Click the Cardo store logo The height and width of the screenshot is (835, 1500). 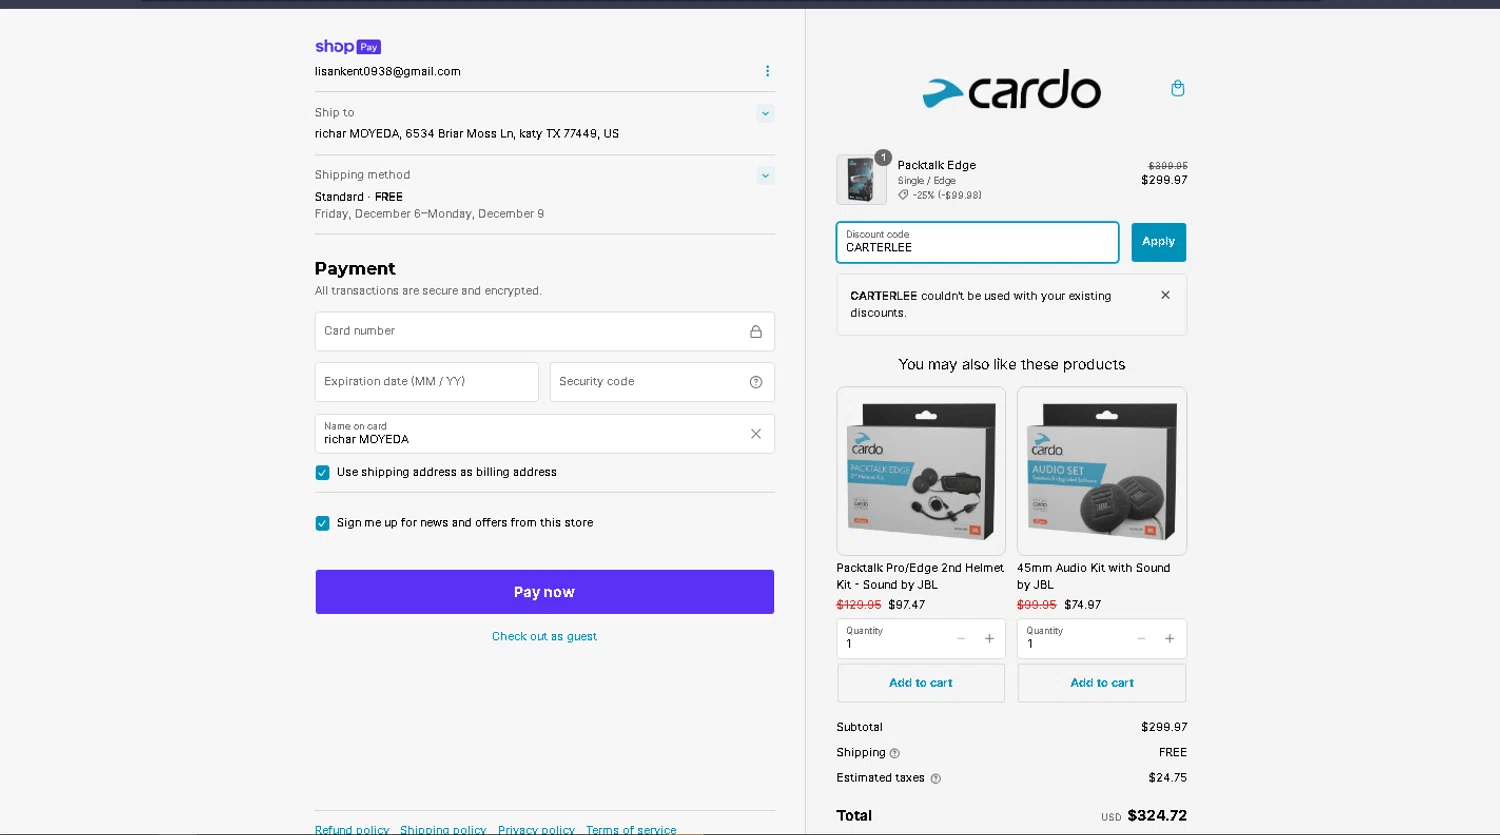tap(1011, 89)
